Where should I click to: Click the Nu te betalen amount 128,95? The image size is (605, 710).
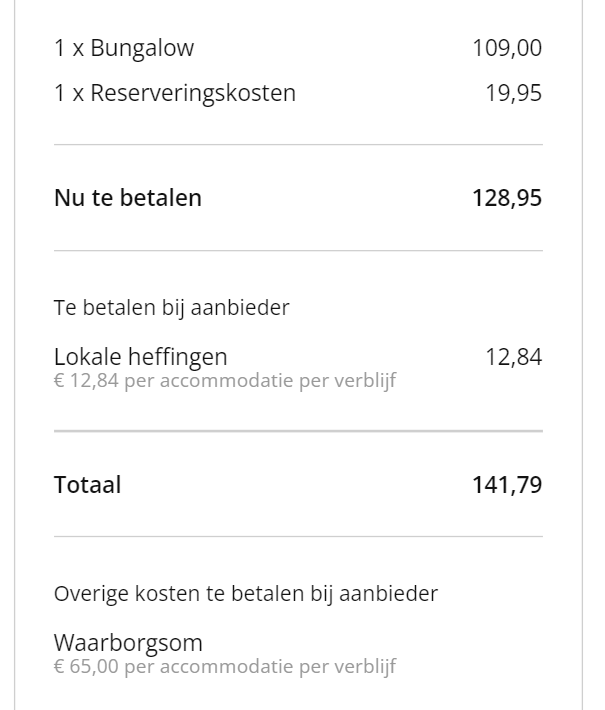point(507,198)
